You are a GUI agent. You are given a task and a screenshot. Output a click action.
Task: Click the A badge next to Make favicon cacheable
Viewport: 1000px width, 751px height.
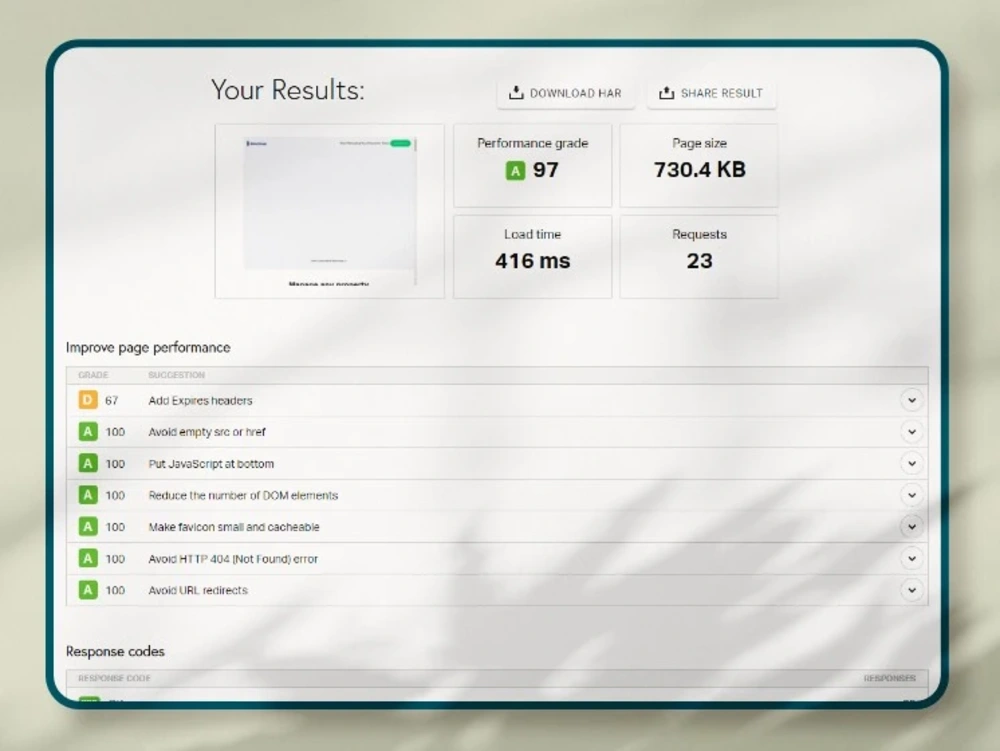point(88,527)
